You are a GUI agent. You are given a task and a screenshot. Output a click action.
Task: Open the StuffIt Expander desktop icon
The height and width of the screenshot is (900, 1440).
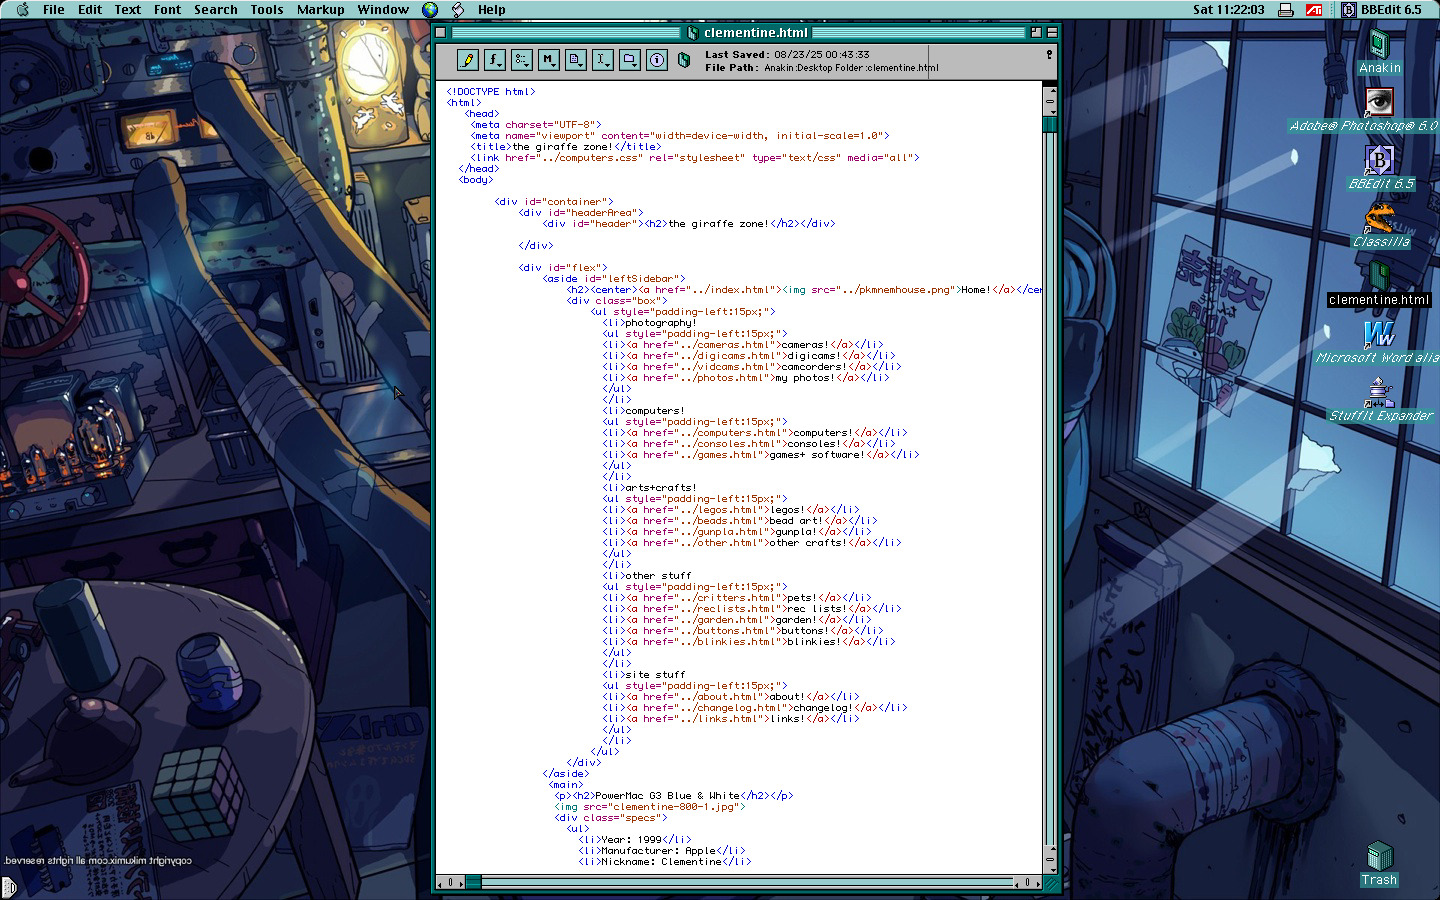[1379, 392]
